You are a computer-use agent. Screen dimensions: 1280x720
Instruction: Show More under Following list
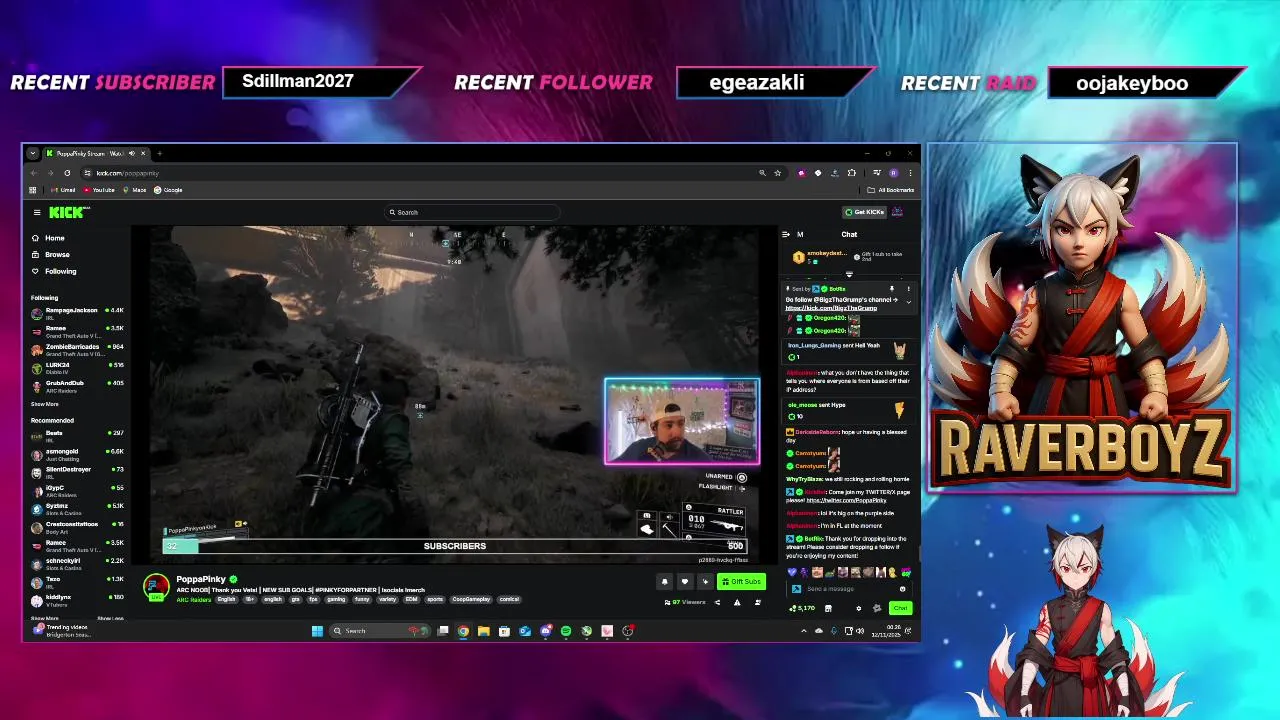pyautogui.click(x=44, y=404)
